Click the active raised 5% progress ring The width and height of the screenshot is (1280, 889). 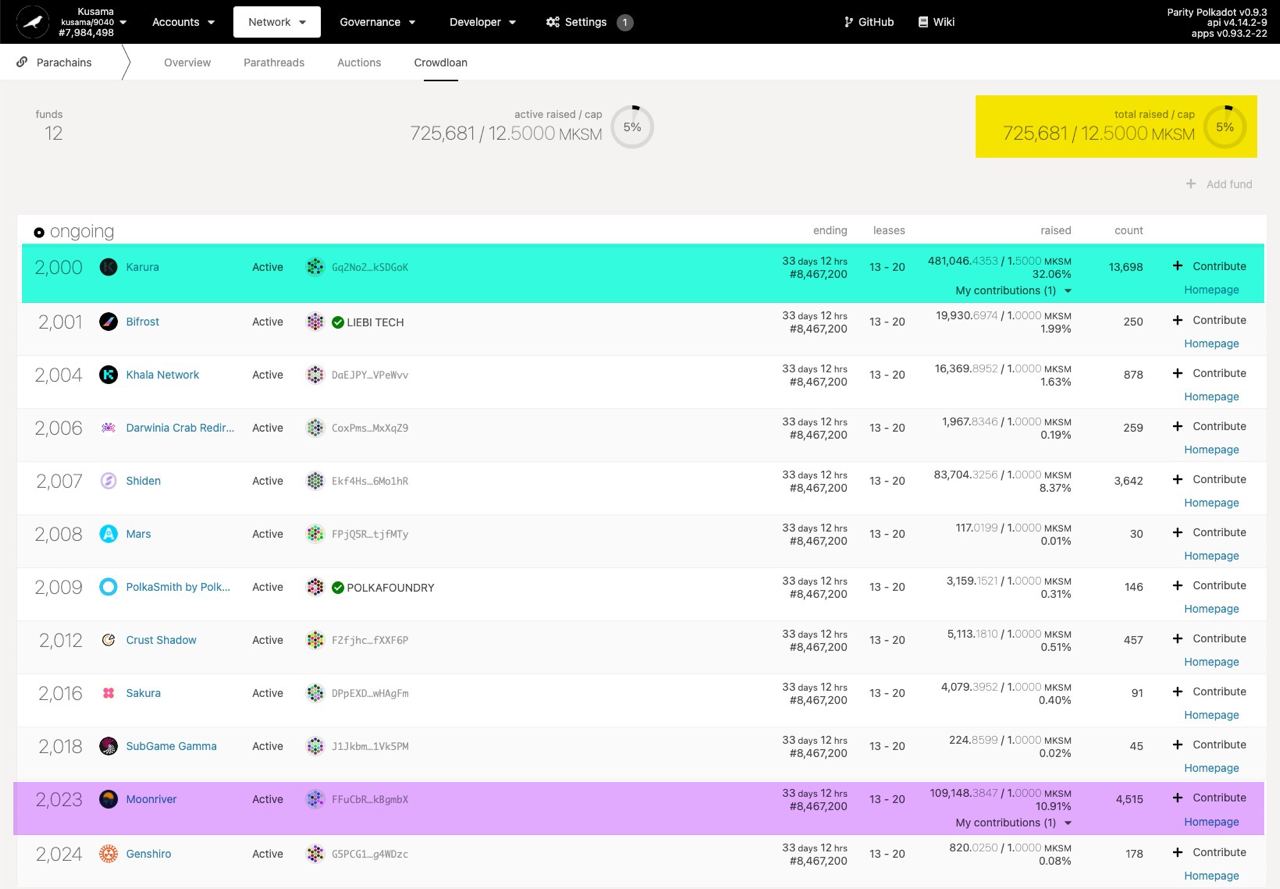coord(632,127)
